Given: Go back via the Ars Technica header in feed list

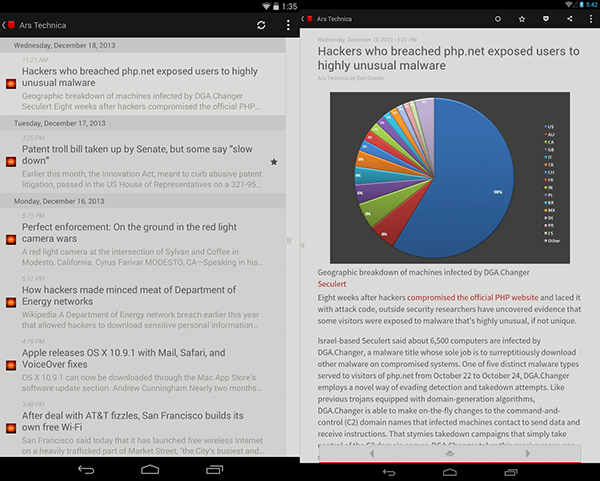Looking at the screenshot, I should pyautogui.click(x=34, y=25).
